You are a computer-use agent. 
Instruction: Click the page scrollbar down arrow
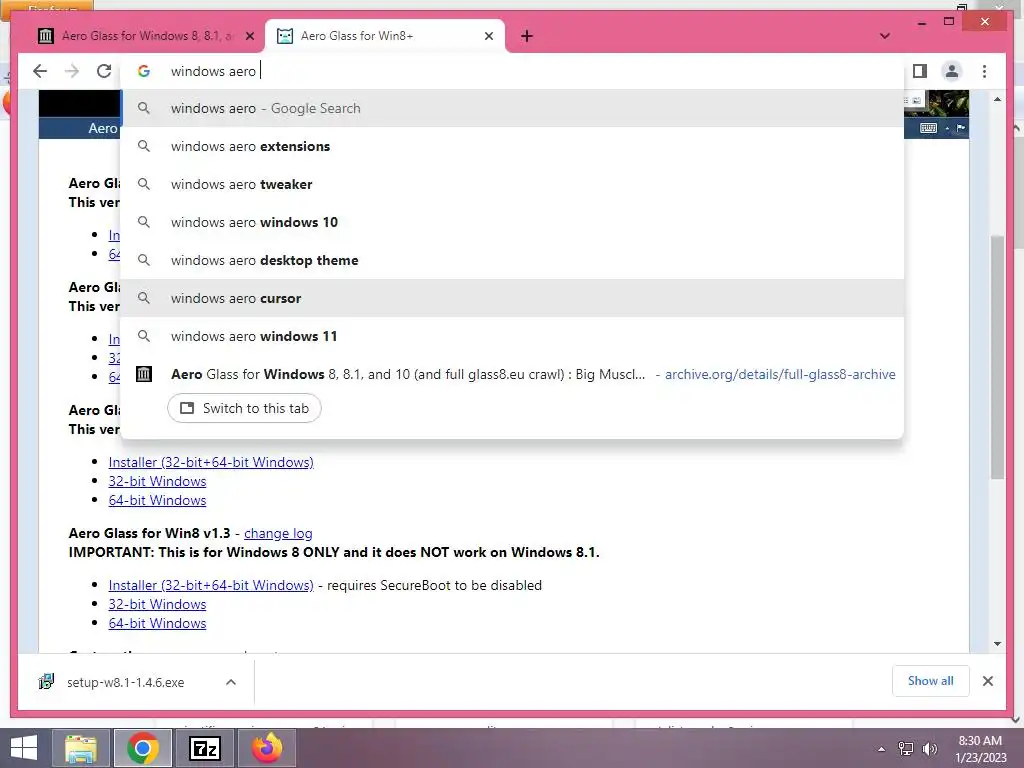[997, 644]
